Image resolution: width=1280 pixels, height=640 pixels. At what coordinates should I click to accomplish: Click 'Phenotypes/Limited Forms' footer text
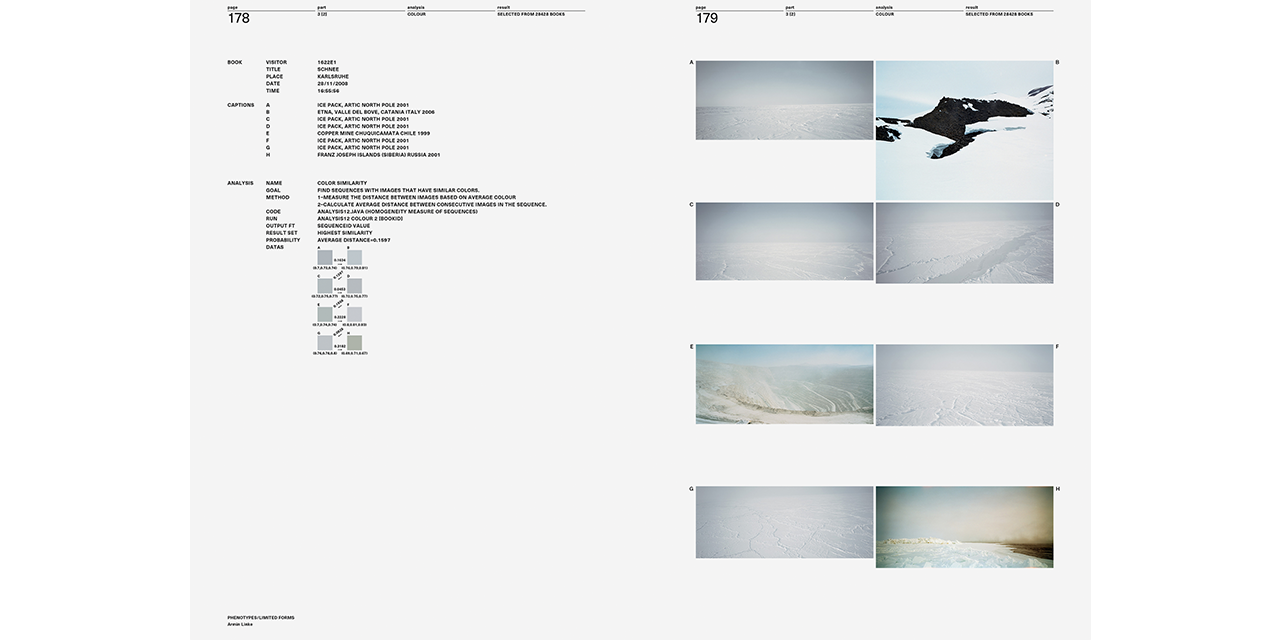[260, 617]
